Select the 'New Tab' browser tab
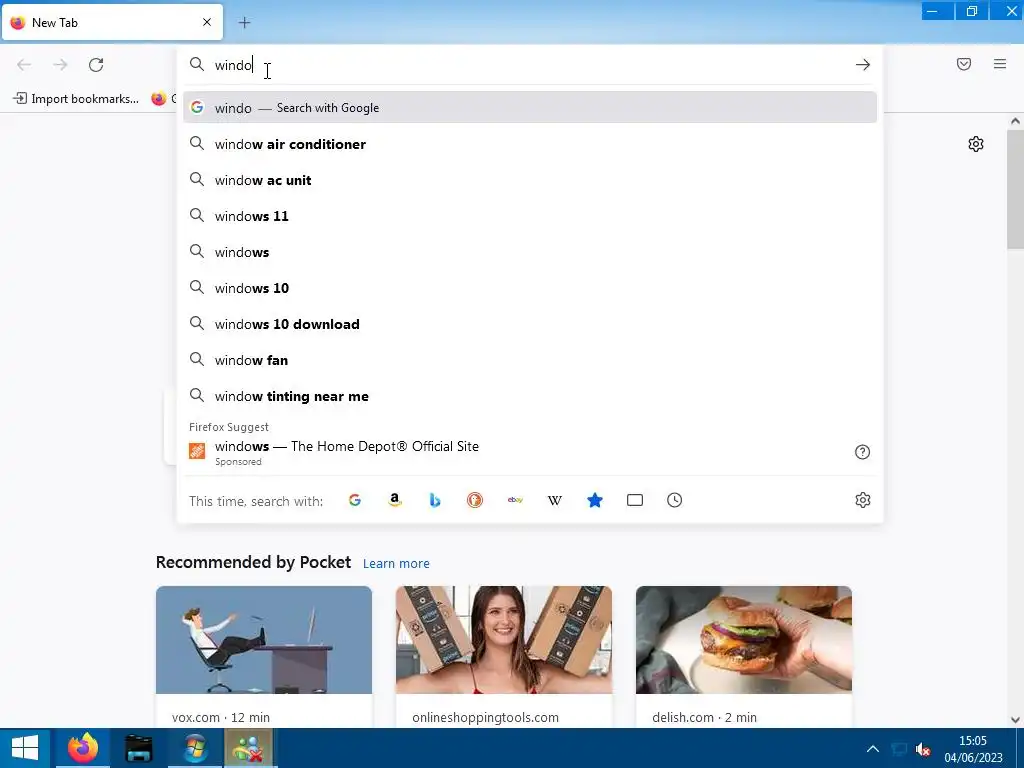 pyautogui.click(x=112, y=22)
